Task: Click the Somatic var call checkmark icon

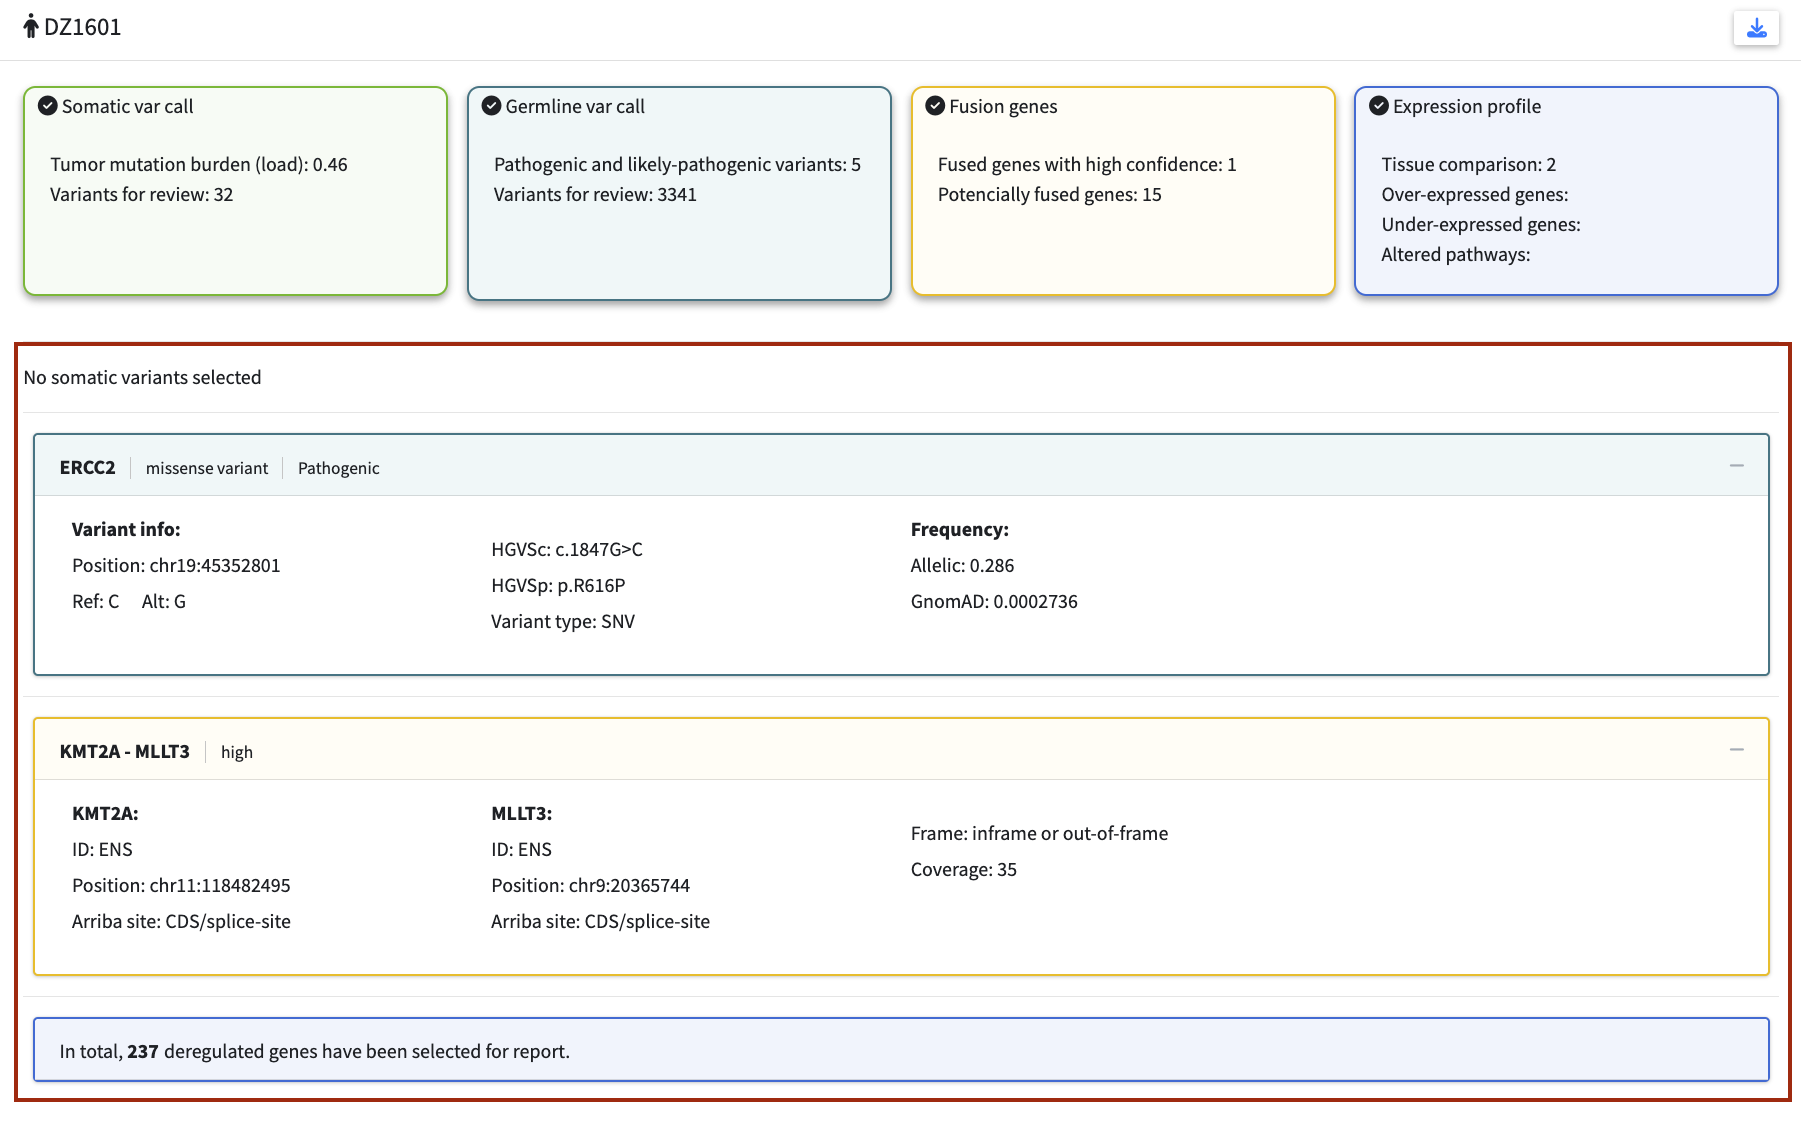Action: pyautogui.click(x=47, y=106)
